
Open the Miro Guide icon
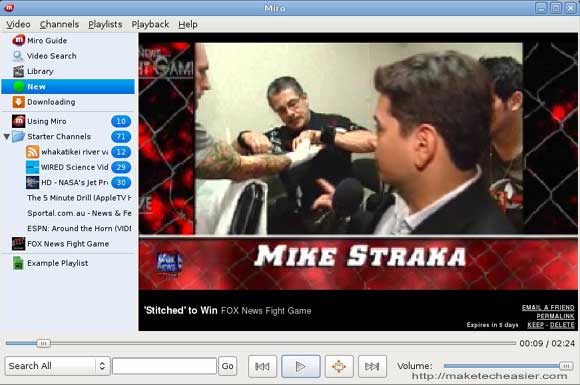click(18, 40)
